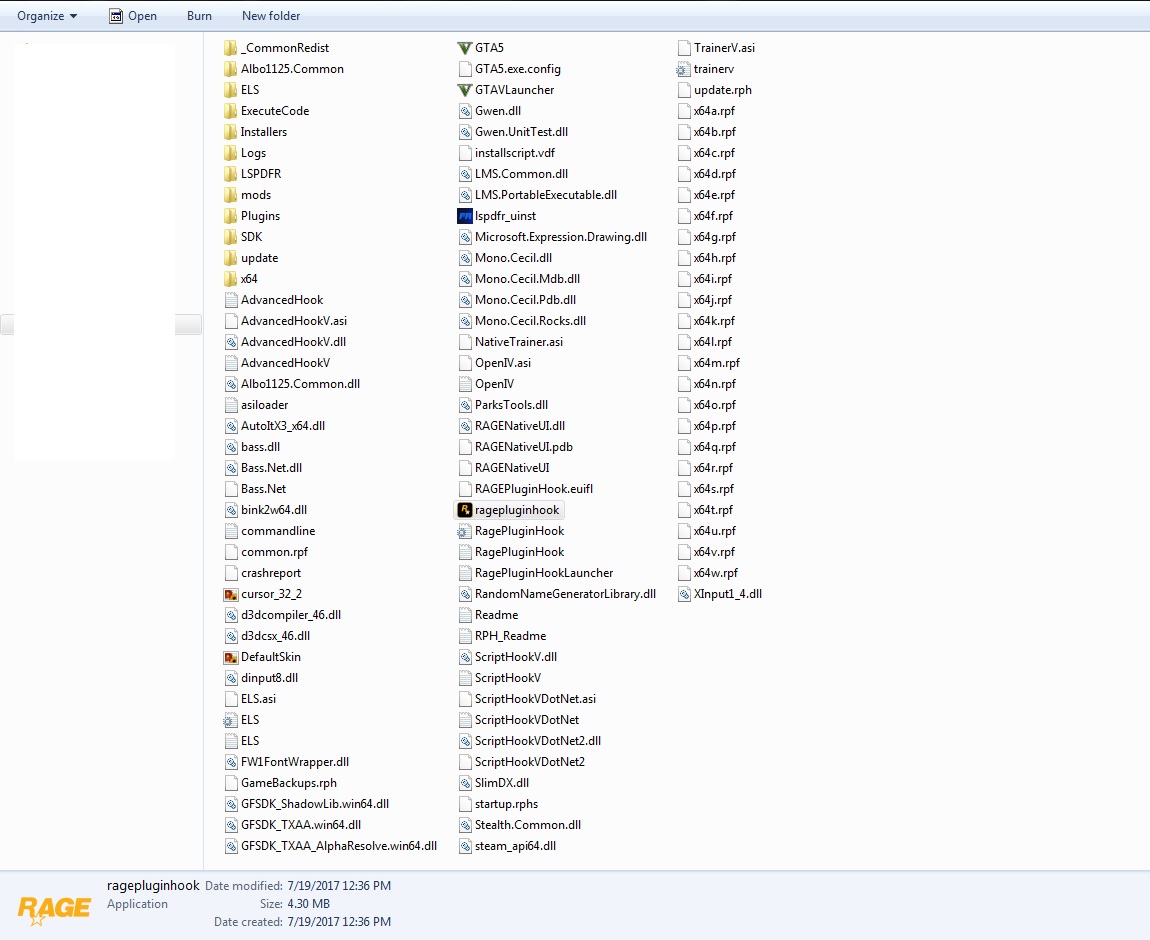Select the mods folder icon
This screenshot has height=940, width=1150.
[230, 195]
